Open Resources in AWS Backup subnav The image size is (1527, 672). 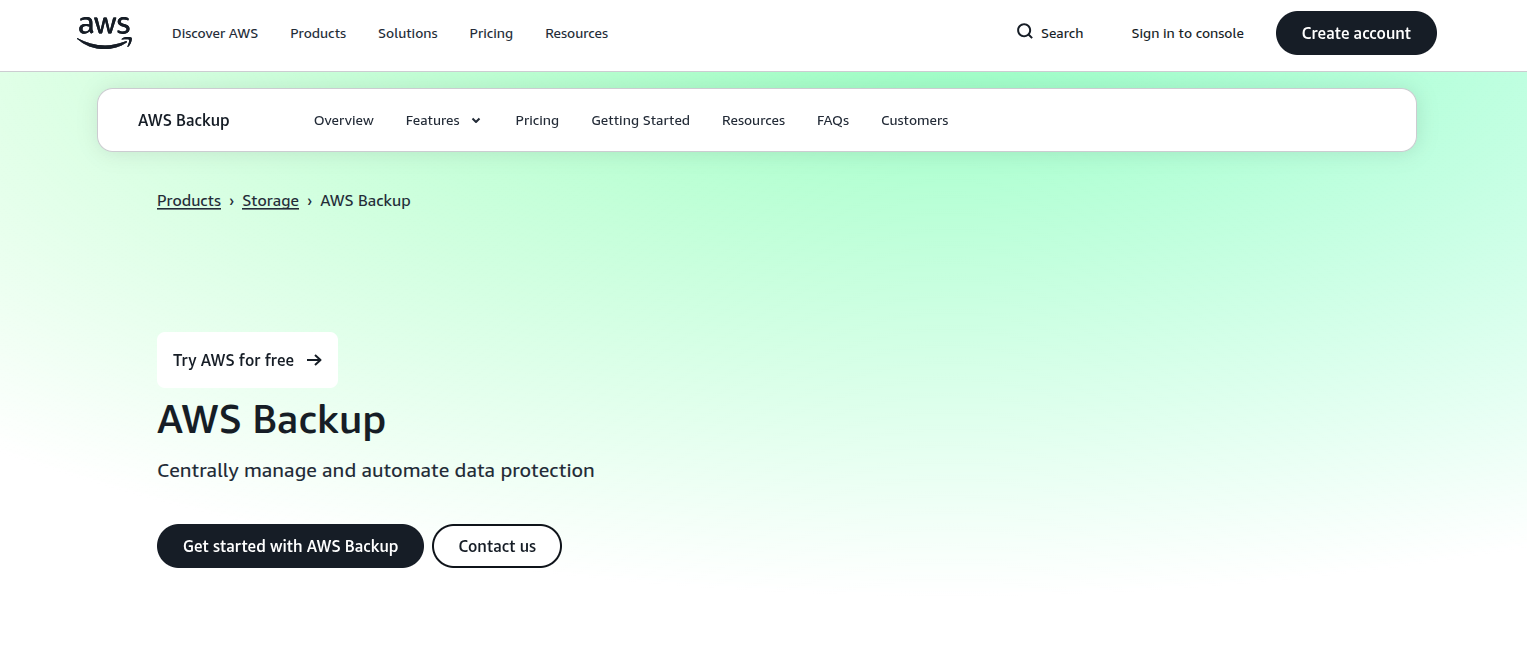click(x=753, y=120)
